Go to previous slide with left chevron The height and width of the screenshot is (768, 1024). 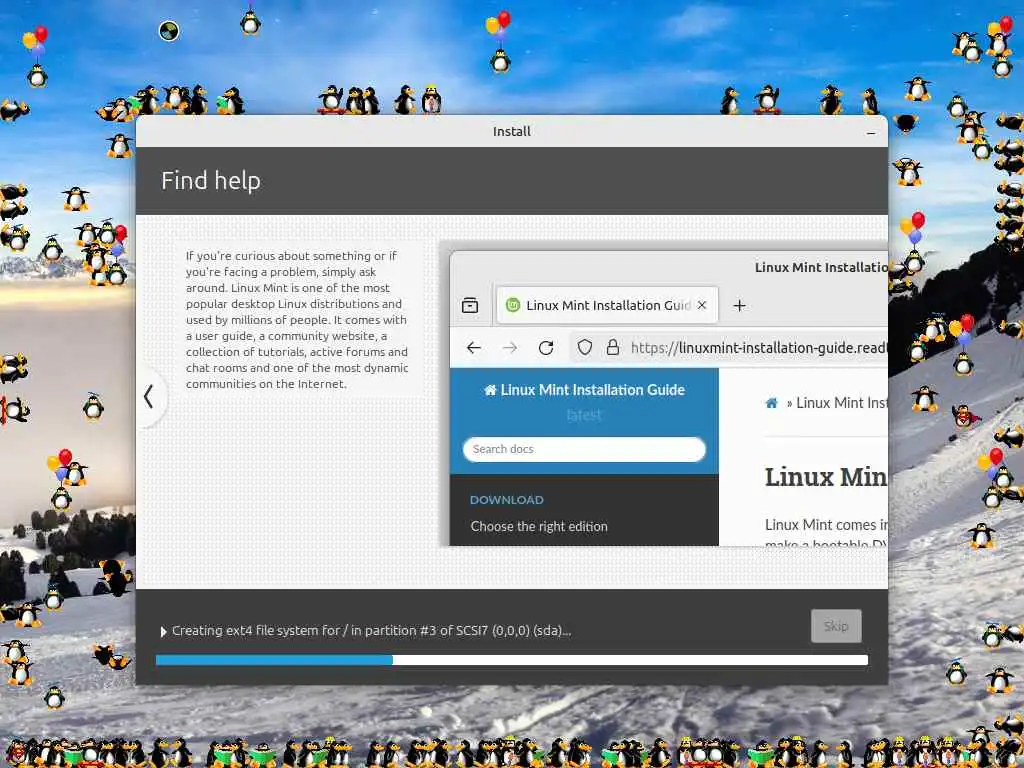(149, 396)
